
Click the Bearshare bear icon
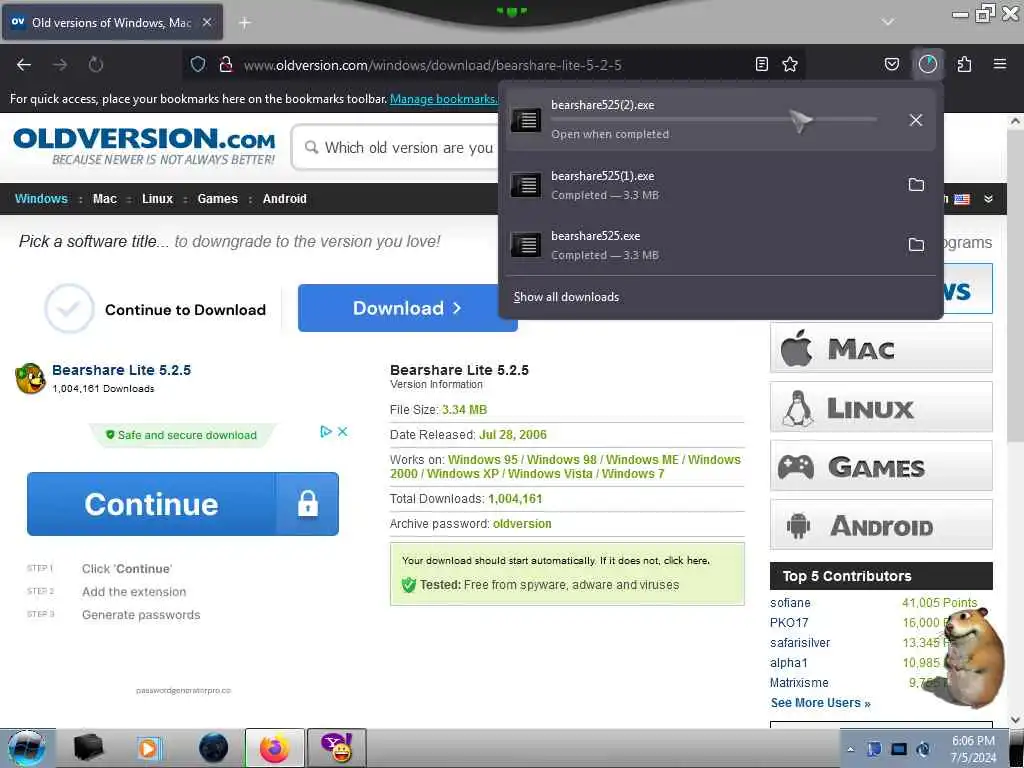(30, 378)
